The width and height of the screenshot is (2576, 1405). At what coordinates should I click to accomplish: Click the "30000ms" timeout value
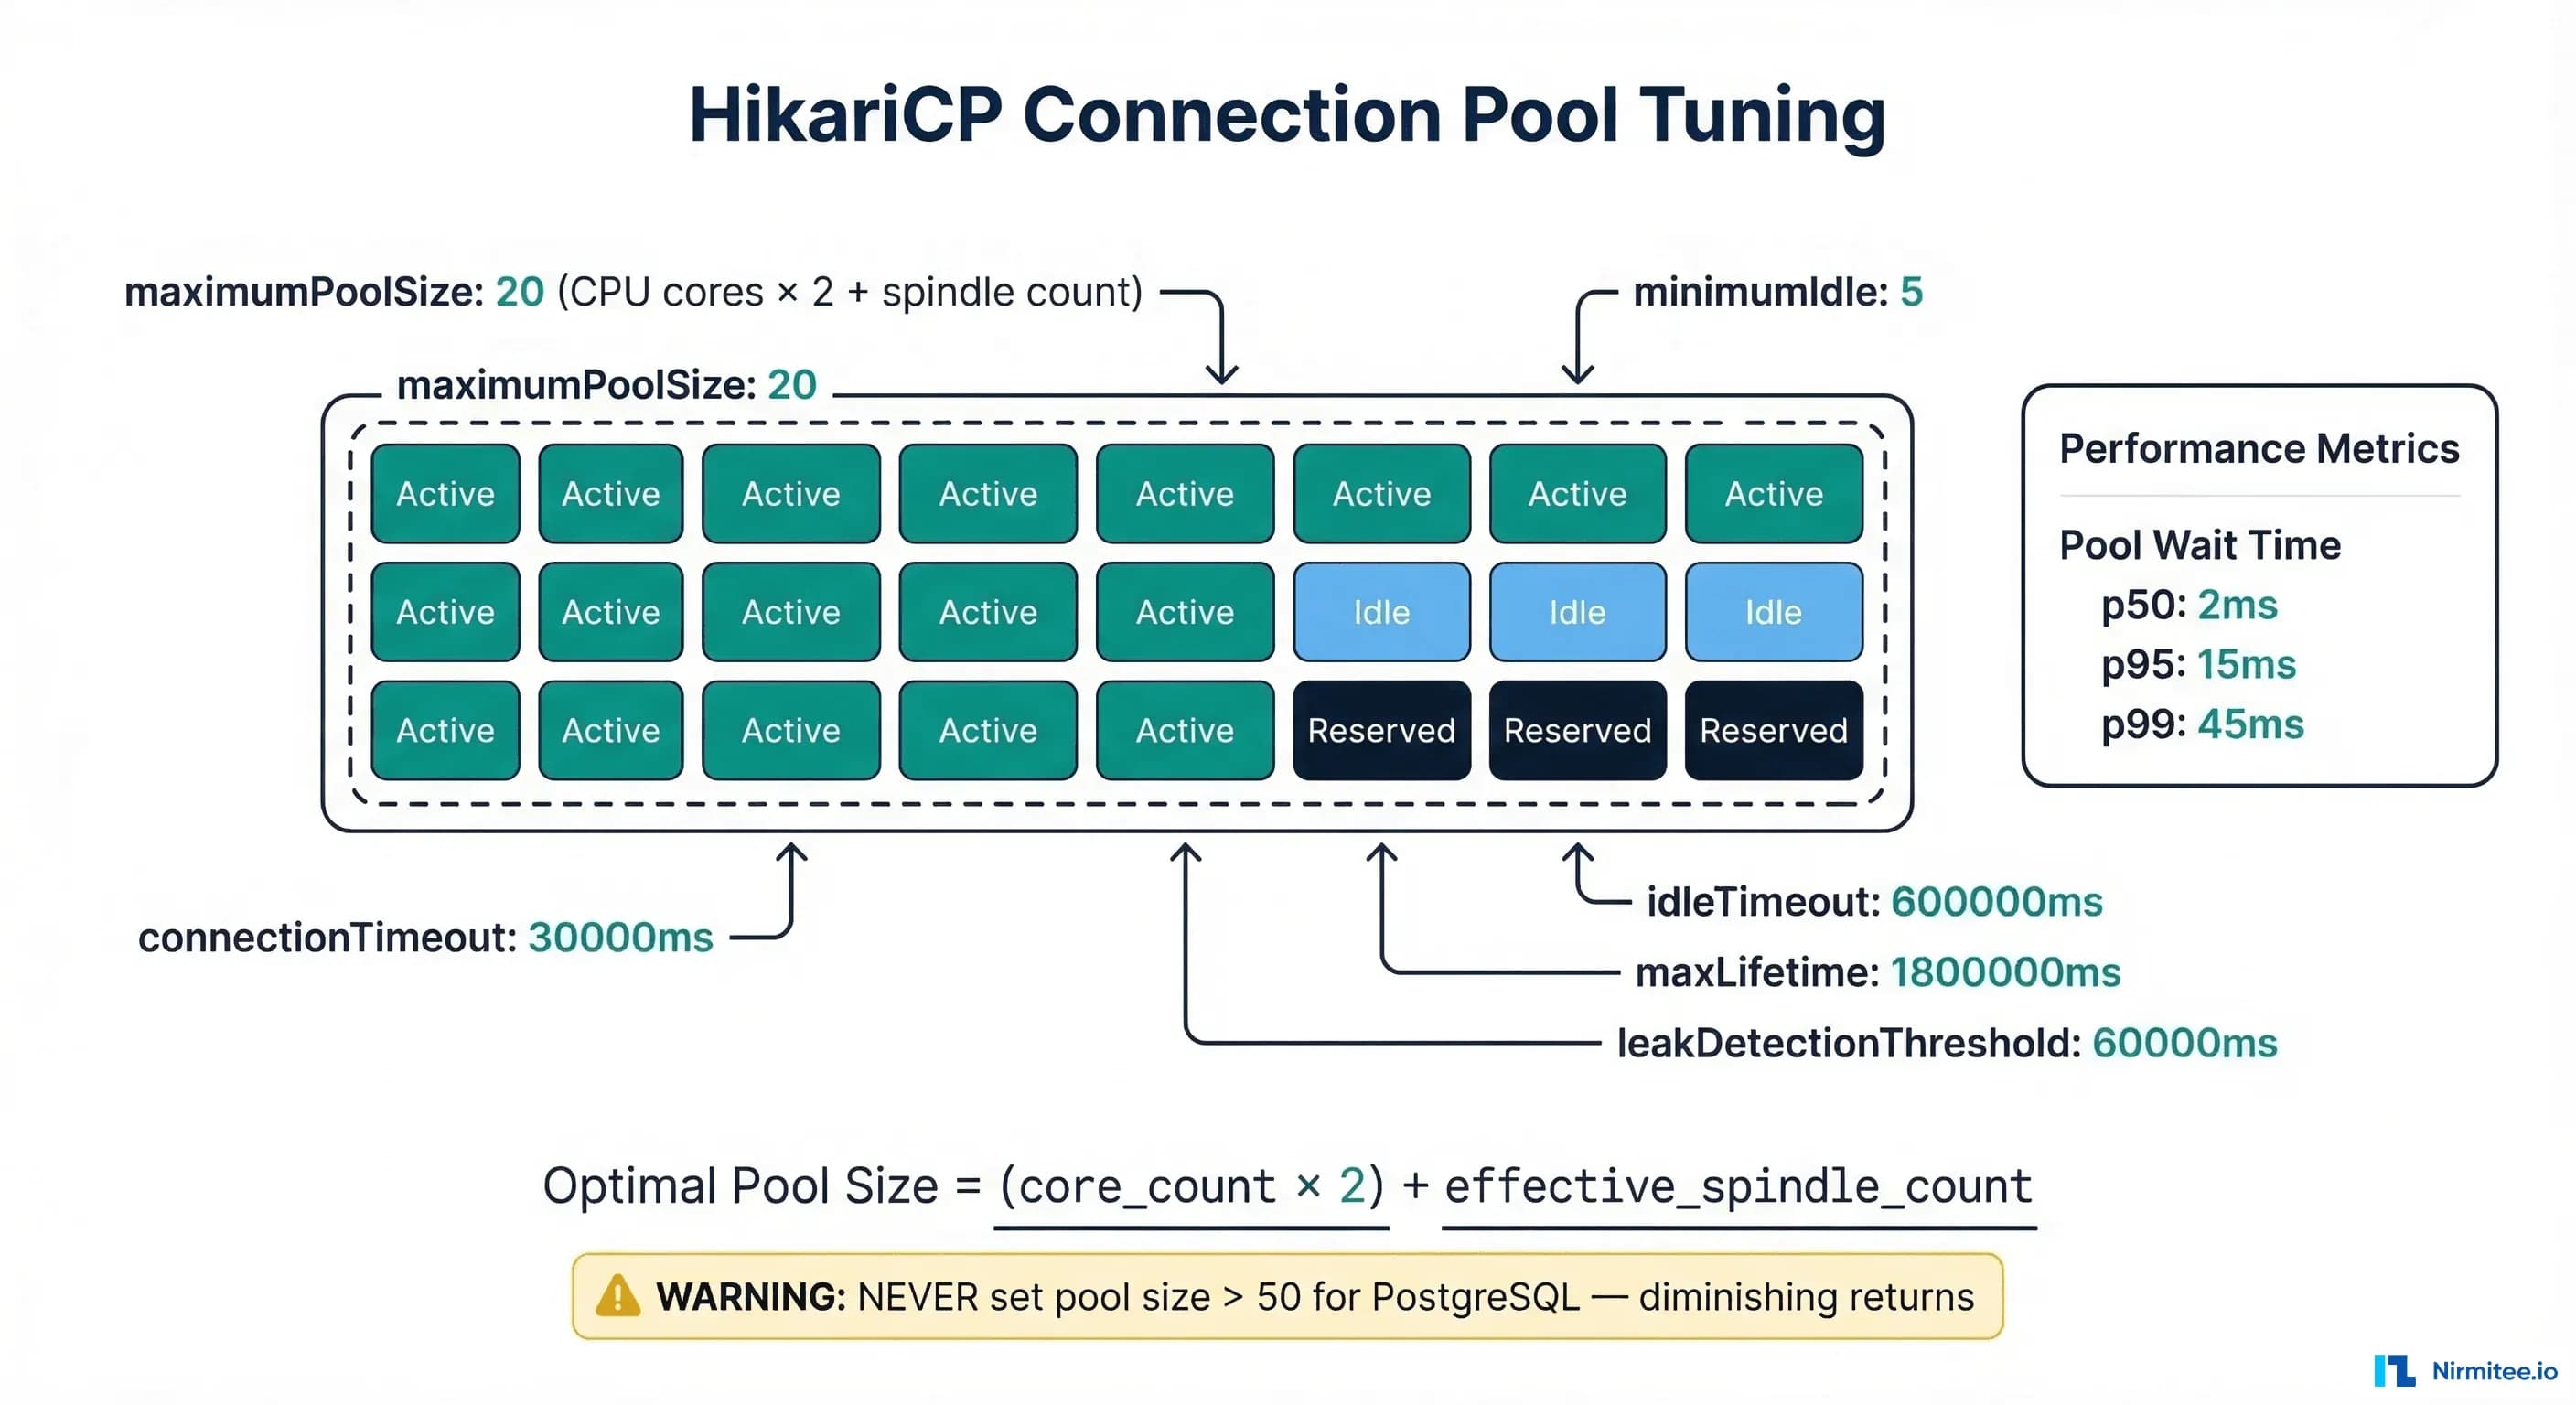click(x=620, y=937)
